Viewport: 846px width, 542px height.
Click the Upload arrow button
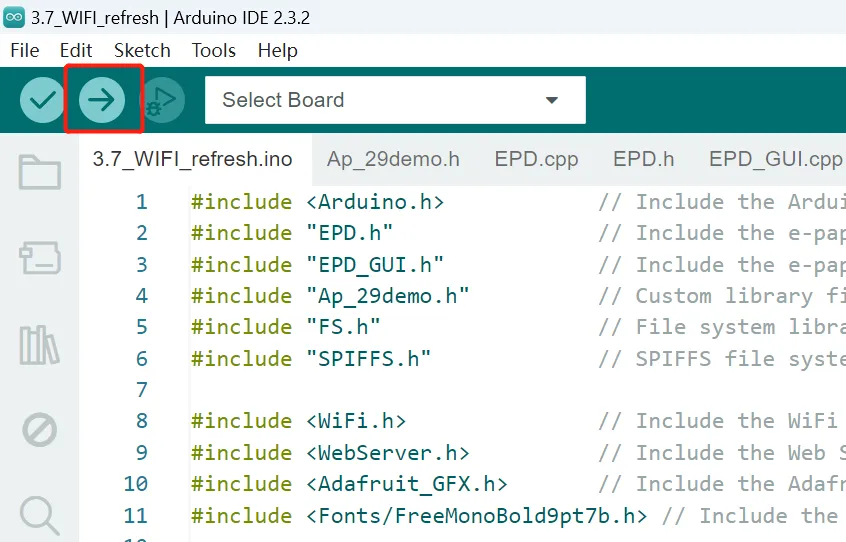pyautogui.click(x=101, y=100)
